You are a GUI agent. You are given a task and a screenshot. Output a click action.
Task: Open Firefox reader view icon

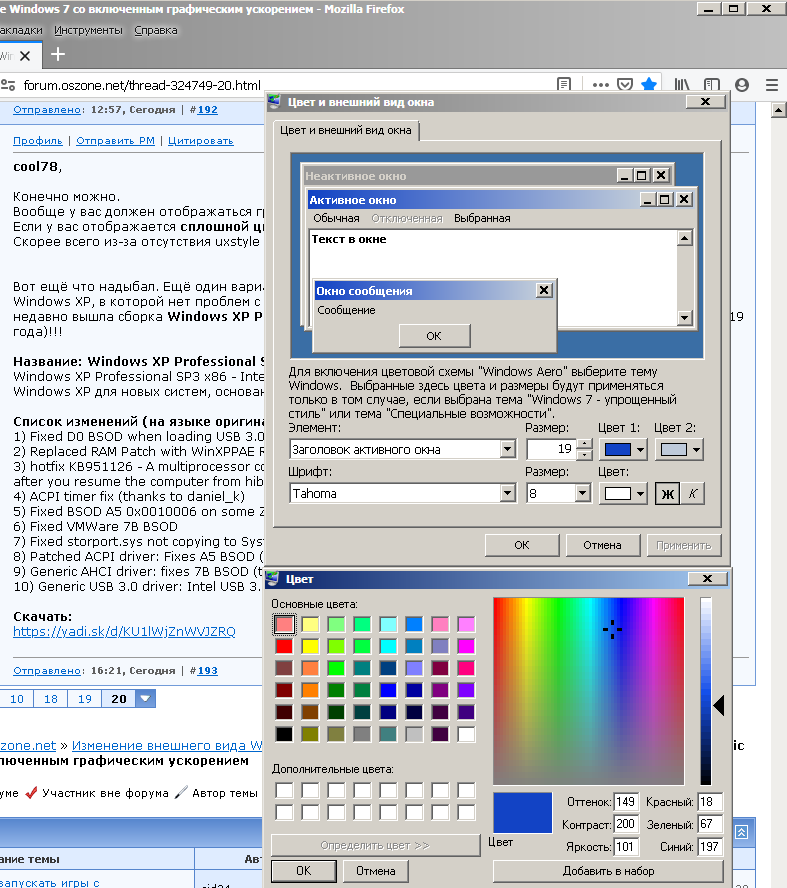[564, 84]
